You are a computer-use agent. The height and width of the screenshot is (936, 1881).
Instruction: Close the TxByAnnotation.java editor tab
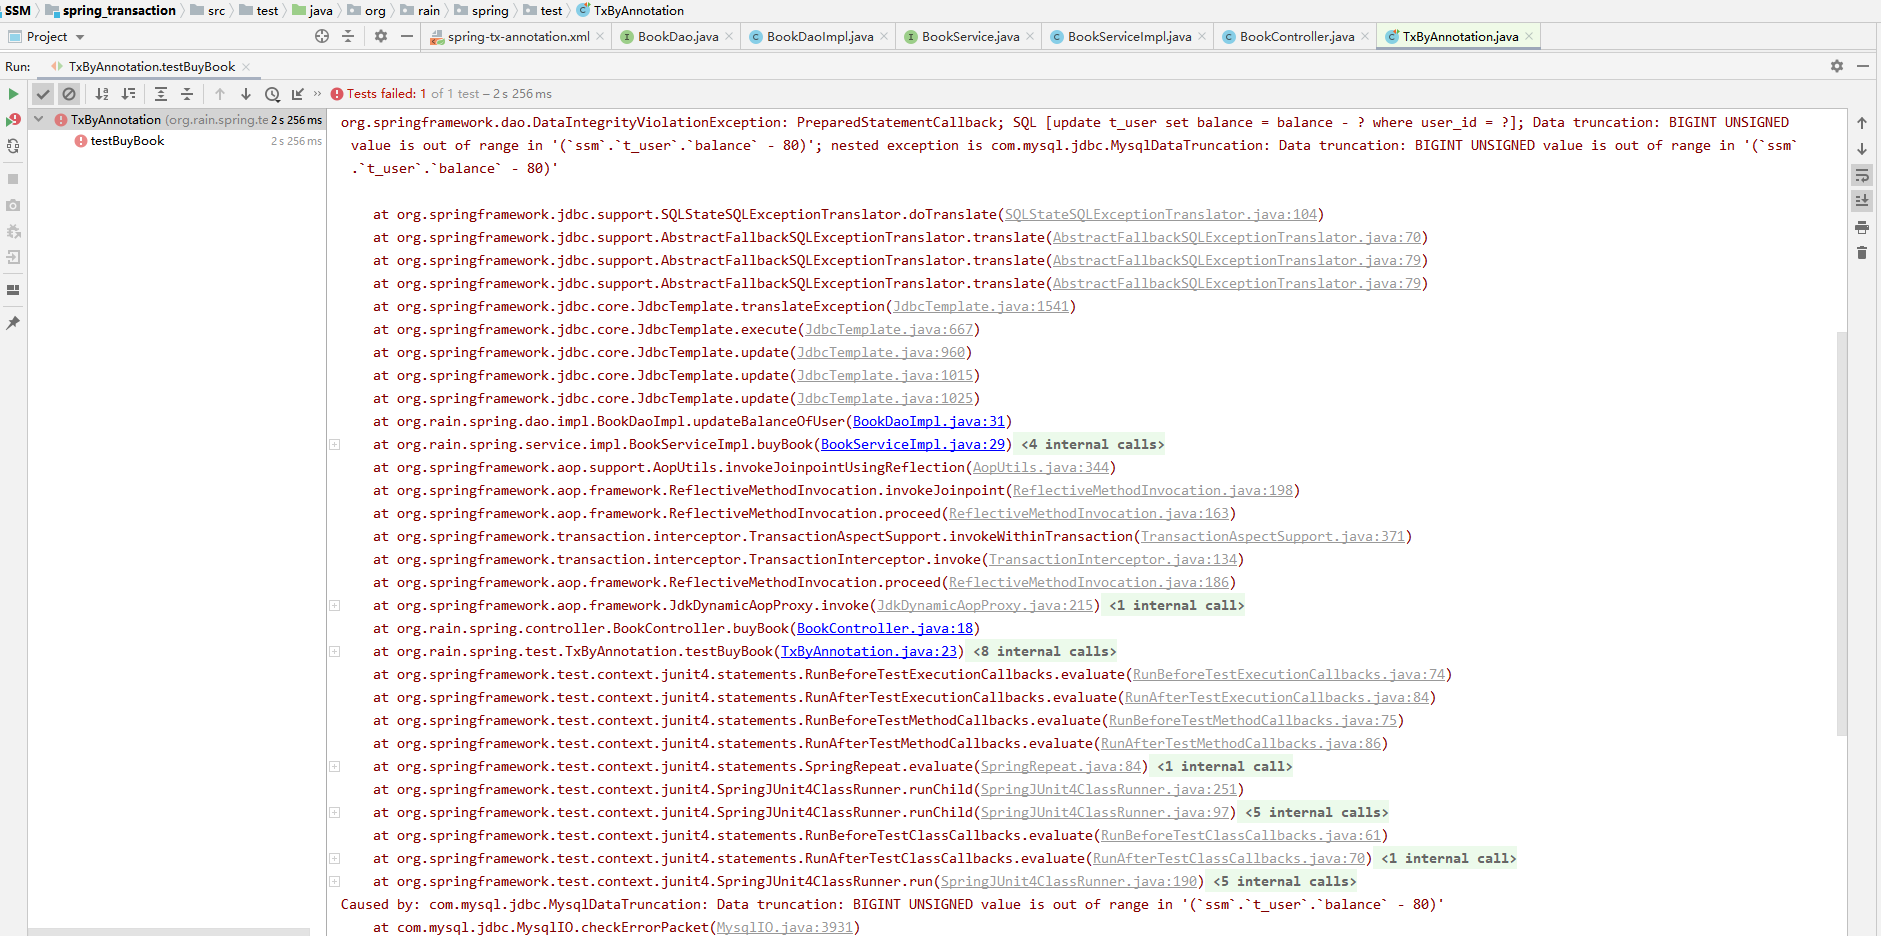[1529, 37]
